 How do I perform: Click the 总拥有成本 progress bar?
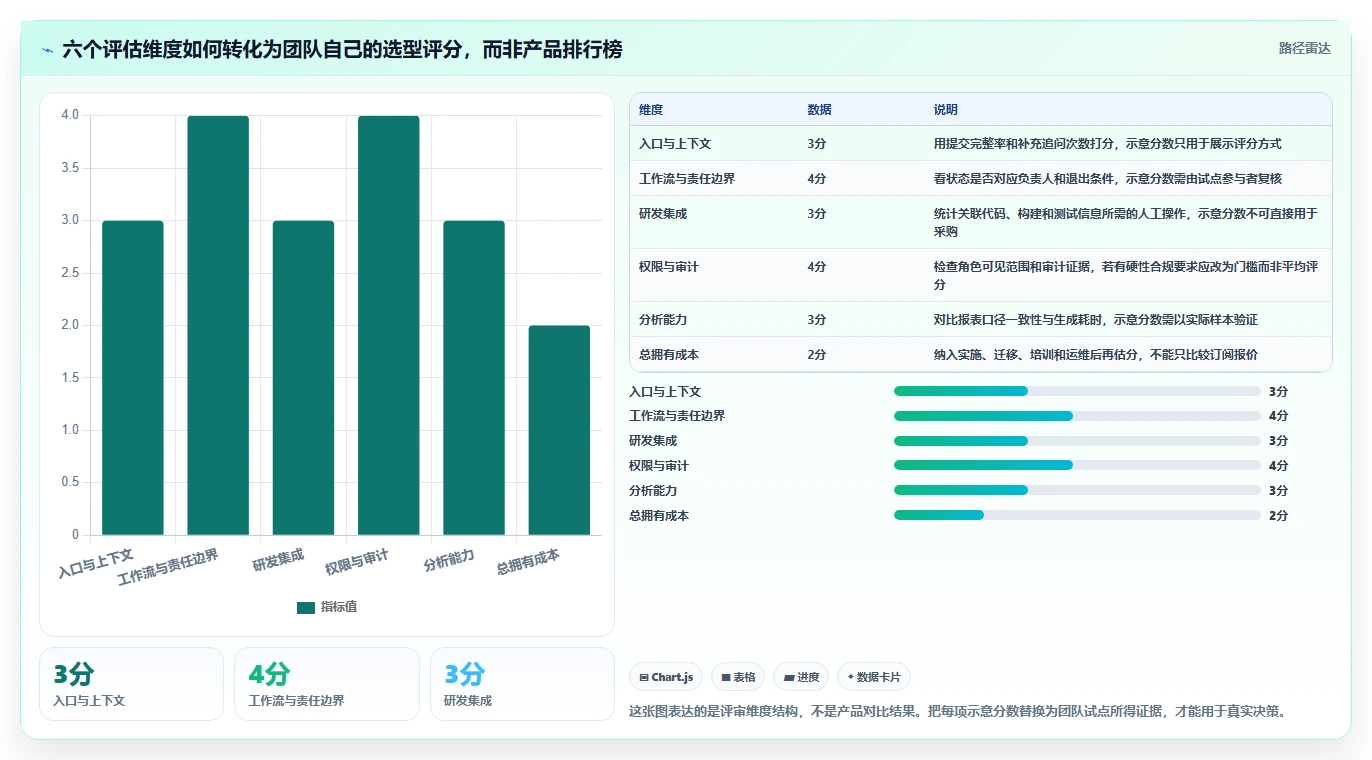[x=1077, y=515]
